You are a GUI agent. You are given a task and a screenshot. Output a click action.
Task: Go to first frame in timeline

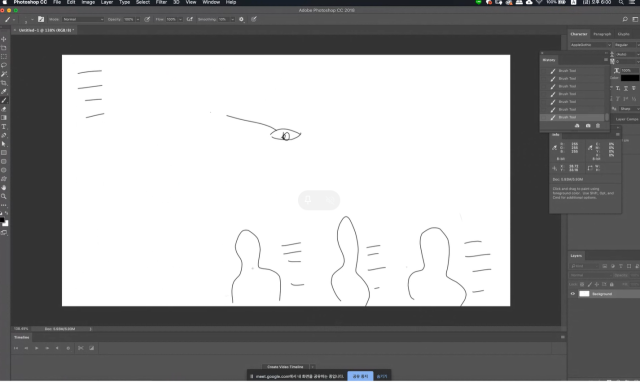pyautogui.click(x=16, y=348)
